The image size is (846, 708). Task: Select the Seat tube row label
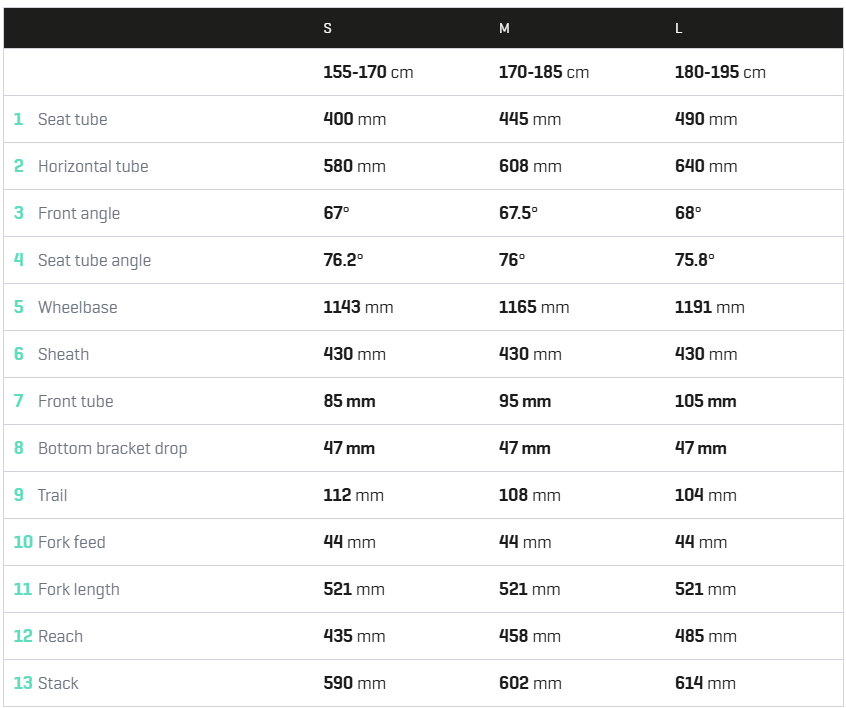[x=72, y=119]
